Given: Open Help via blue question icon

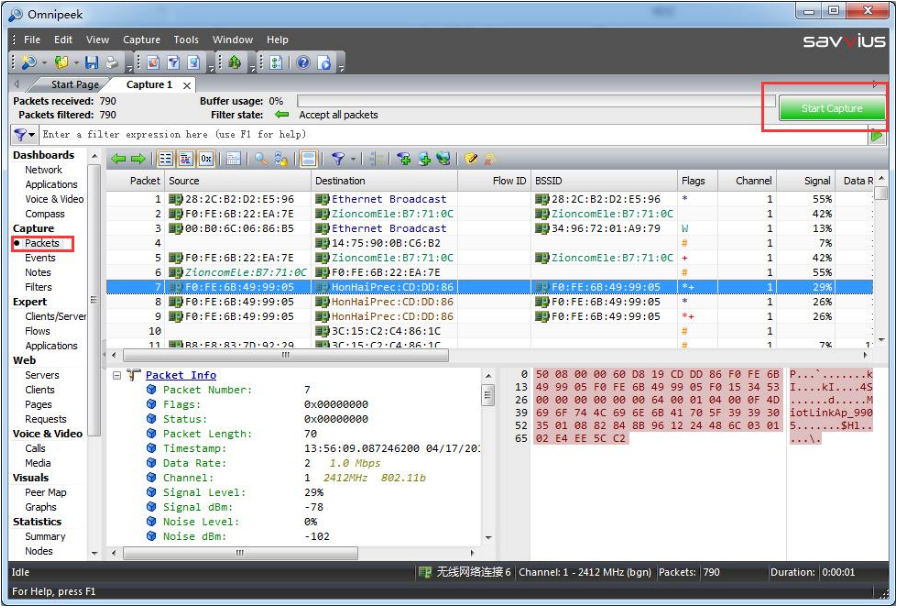Looking at the screenshot, I should pos(303,62).
